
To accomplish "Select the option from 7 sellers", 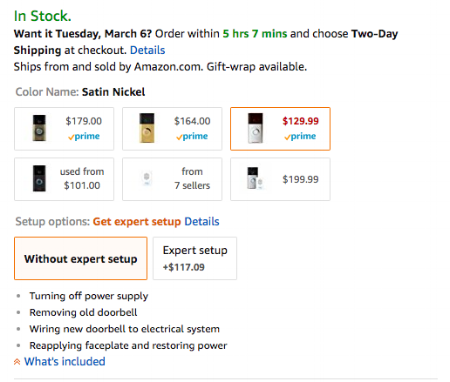I will [172, 179].
